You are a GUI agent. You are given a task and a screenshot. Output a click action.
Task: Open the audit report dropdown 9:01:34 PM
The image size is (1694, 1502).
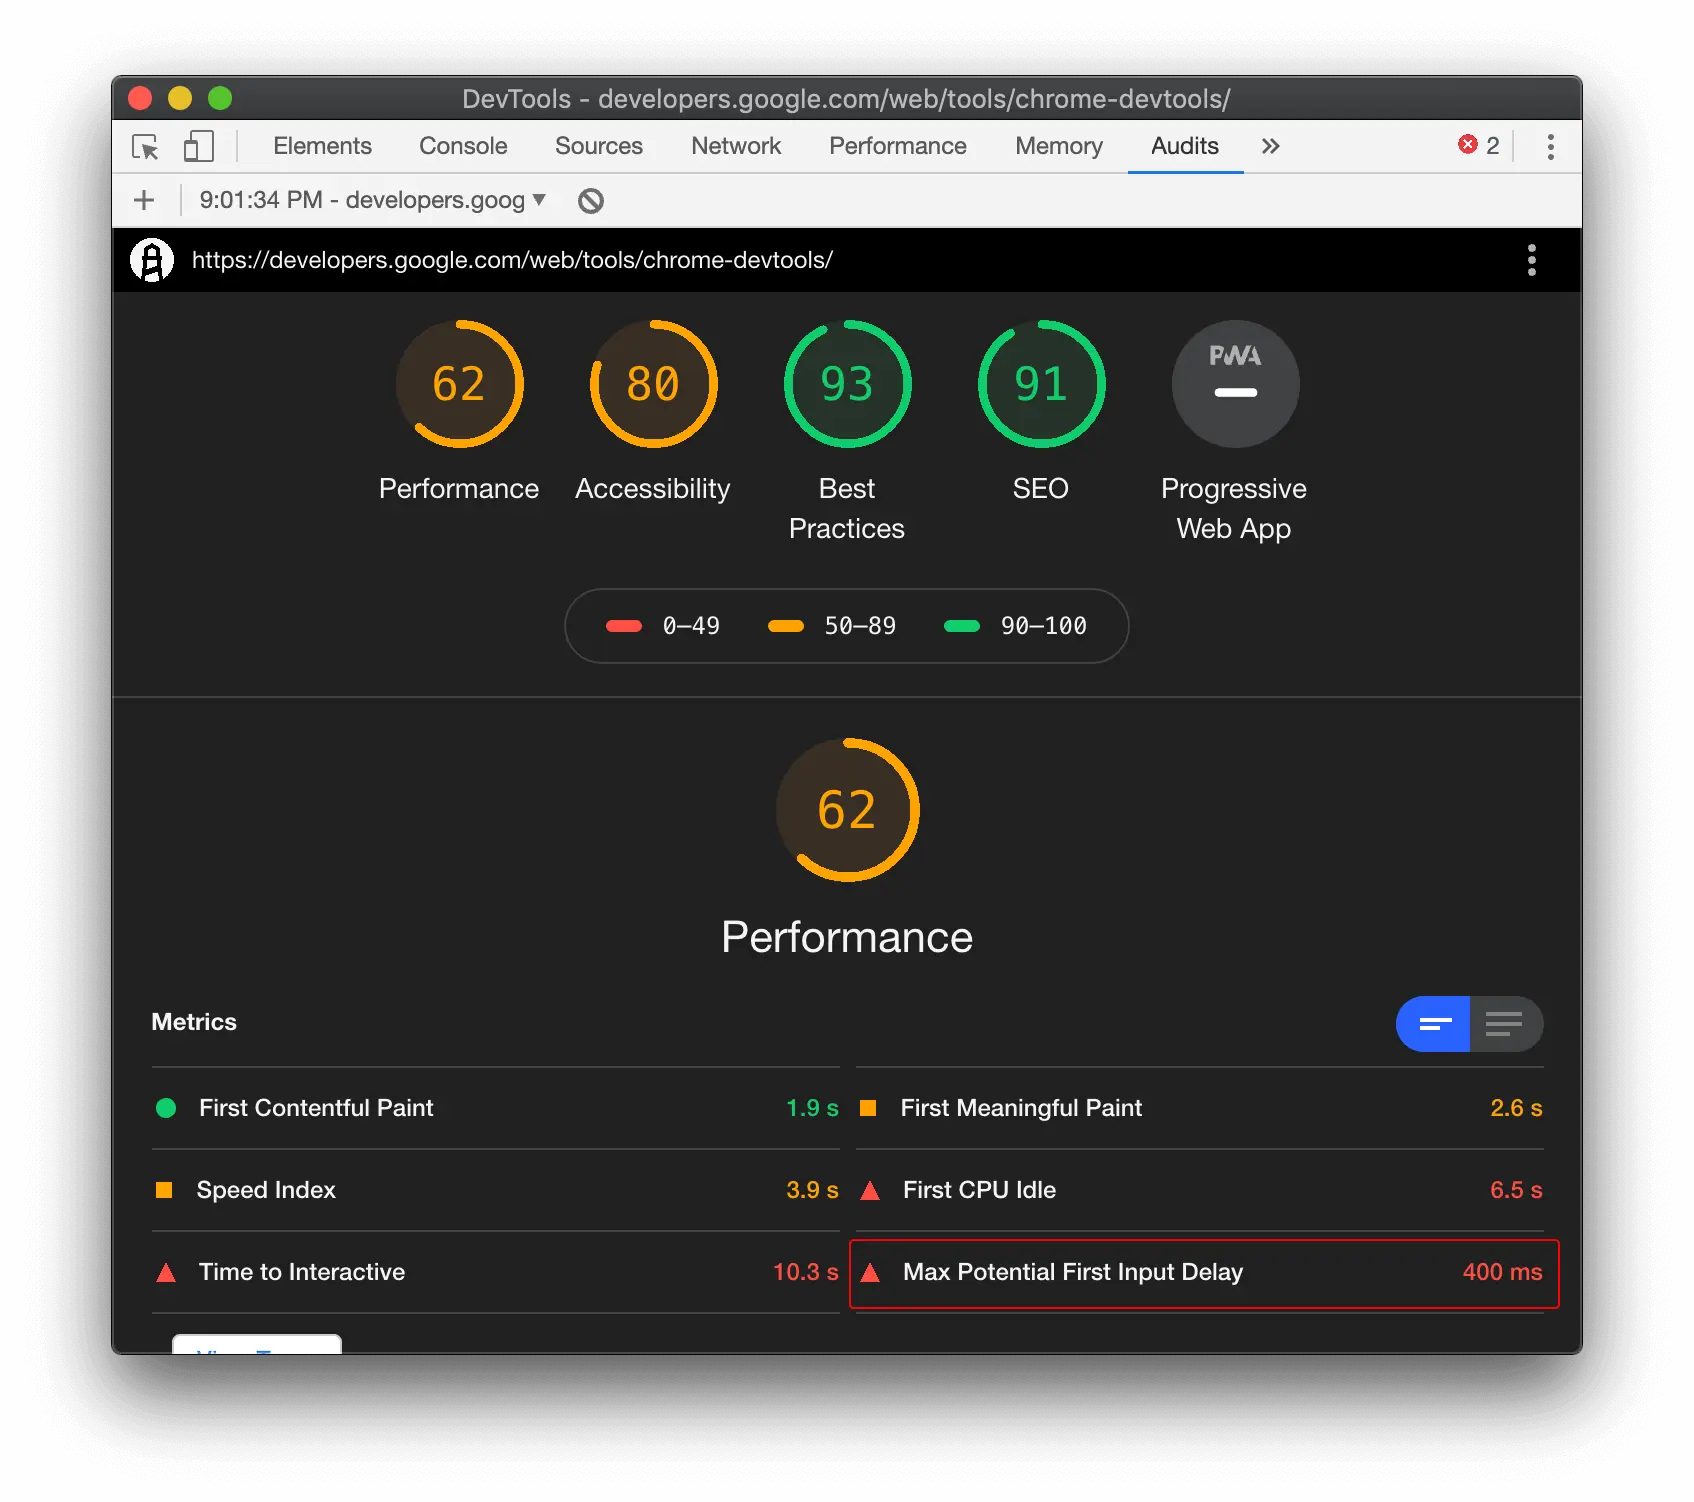372,200
